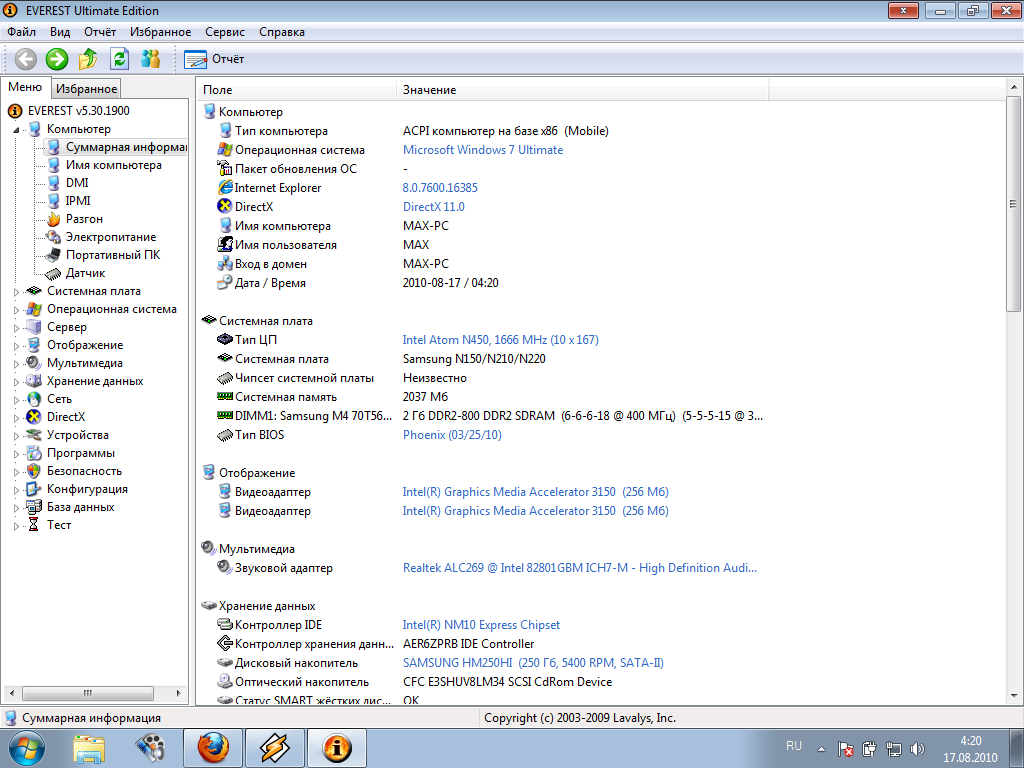Expand the Отображение tree node
Screen dimensions: 1024x768
(16, 345)
